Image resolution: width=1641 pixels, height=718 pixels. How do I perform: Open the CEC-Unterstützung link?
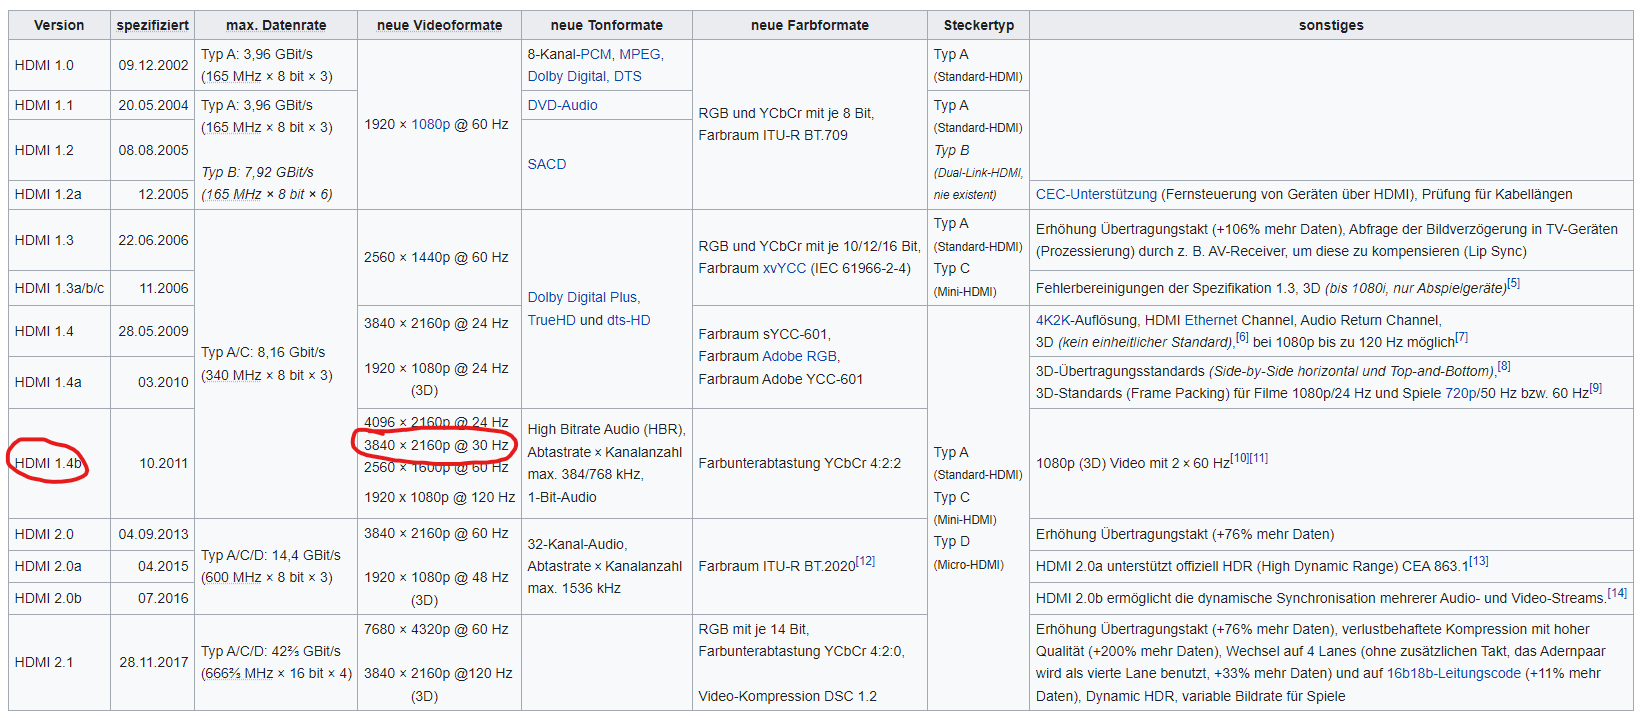click(1096, 194)
